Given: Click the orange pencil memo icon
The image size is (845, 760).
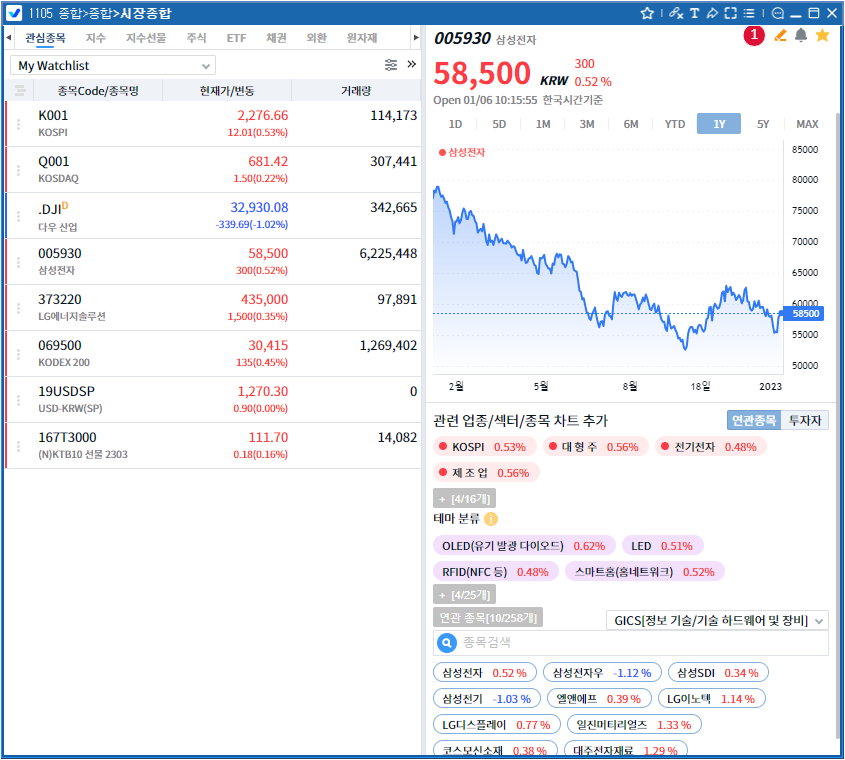Looking at the screenshot, I should tap(781, 36).
